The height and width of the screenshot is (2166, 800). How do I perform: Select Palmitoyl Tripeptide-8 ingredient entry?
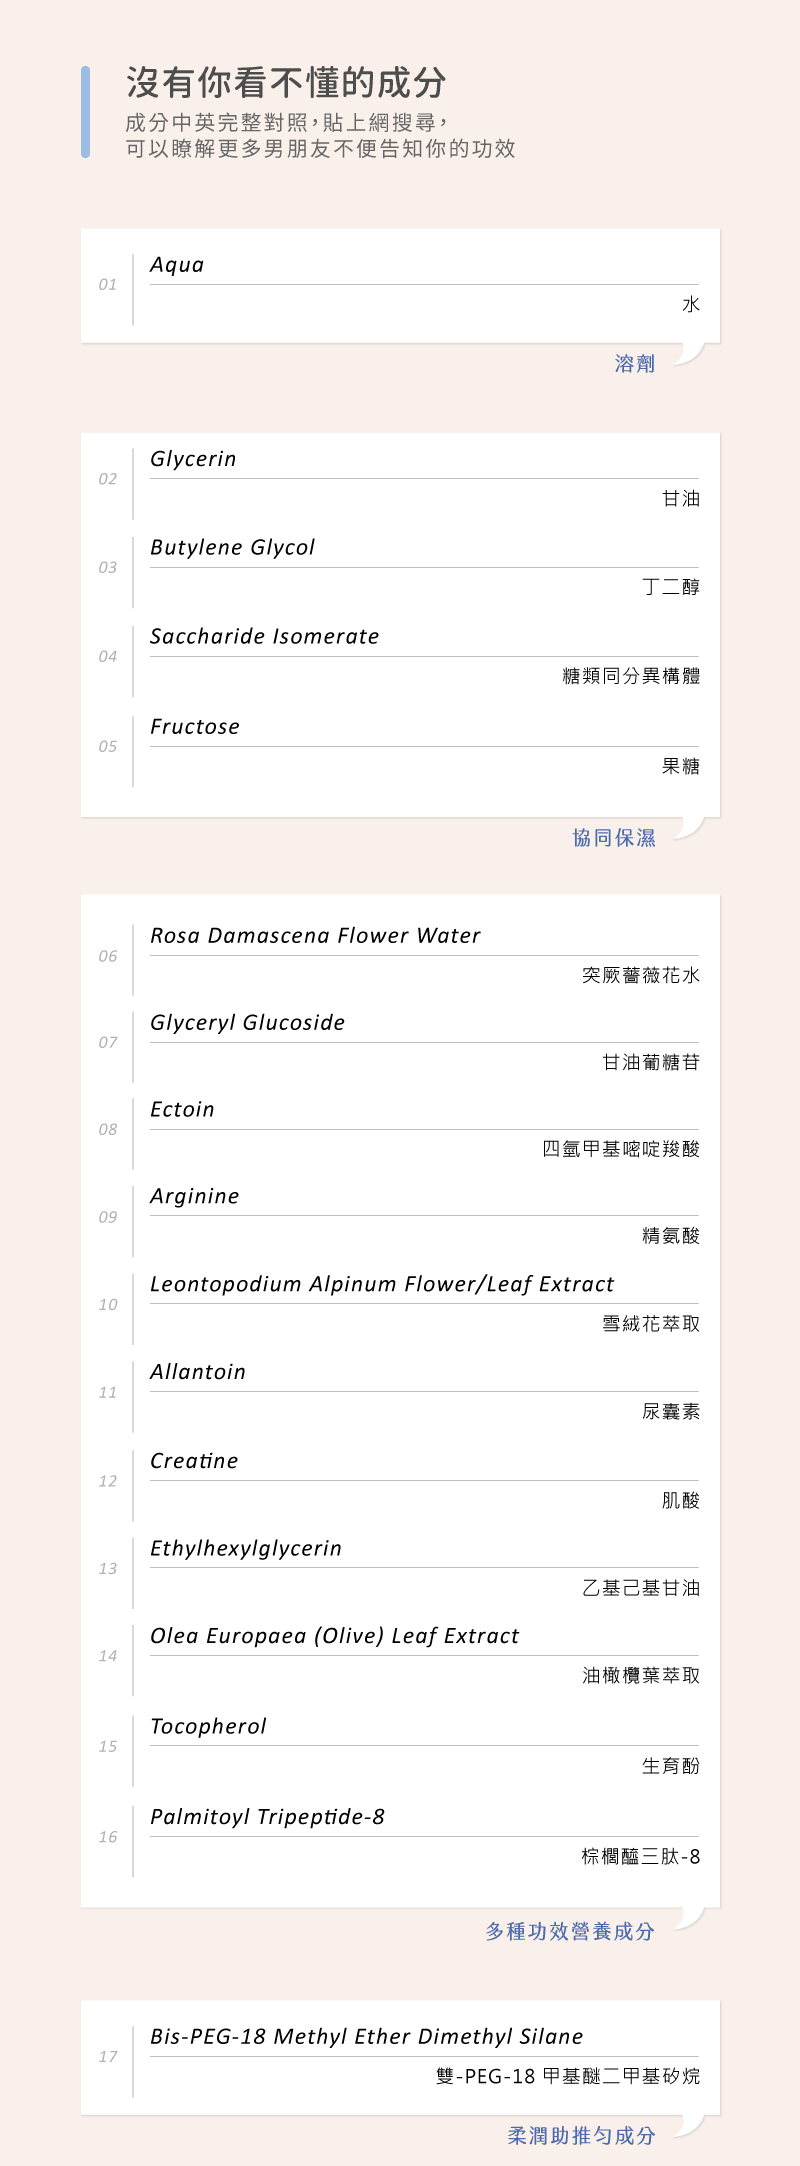[x=267, y=1818]
